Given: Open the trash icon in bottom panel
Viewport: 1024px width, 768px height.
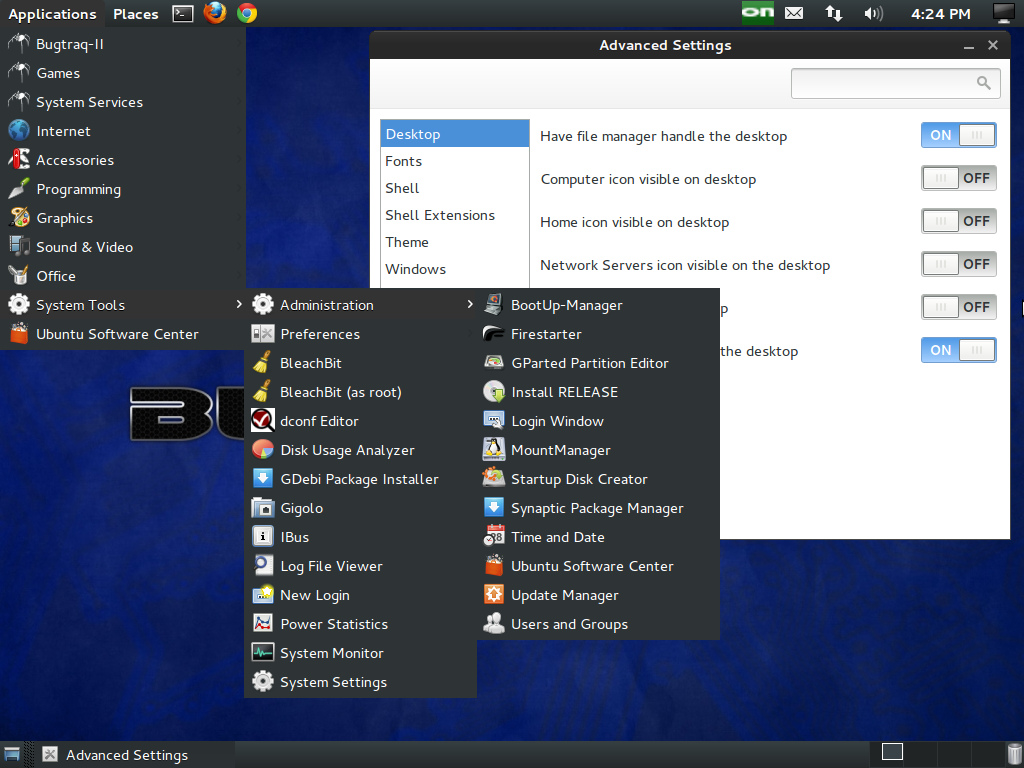Looking at the screenshot, I should (1014, 754).
